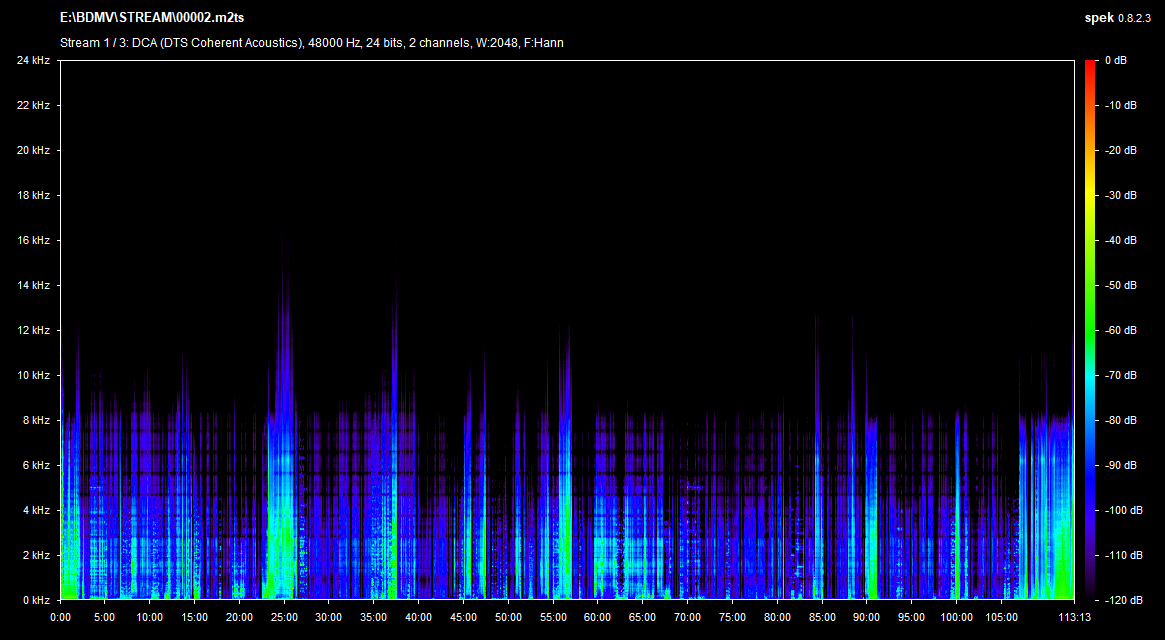Click the red top of the dB color scale
The width and height of the screenshot is (1165, 640).
(x=1089, y=64)
